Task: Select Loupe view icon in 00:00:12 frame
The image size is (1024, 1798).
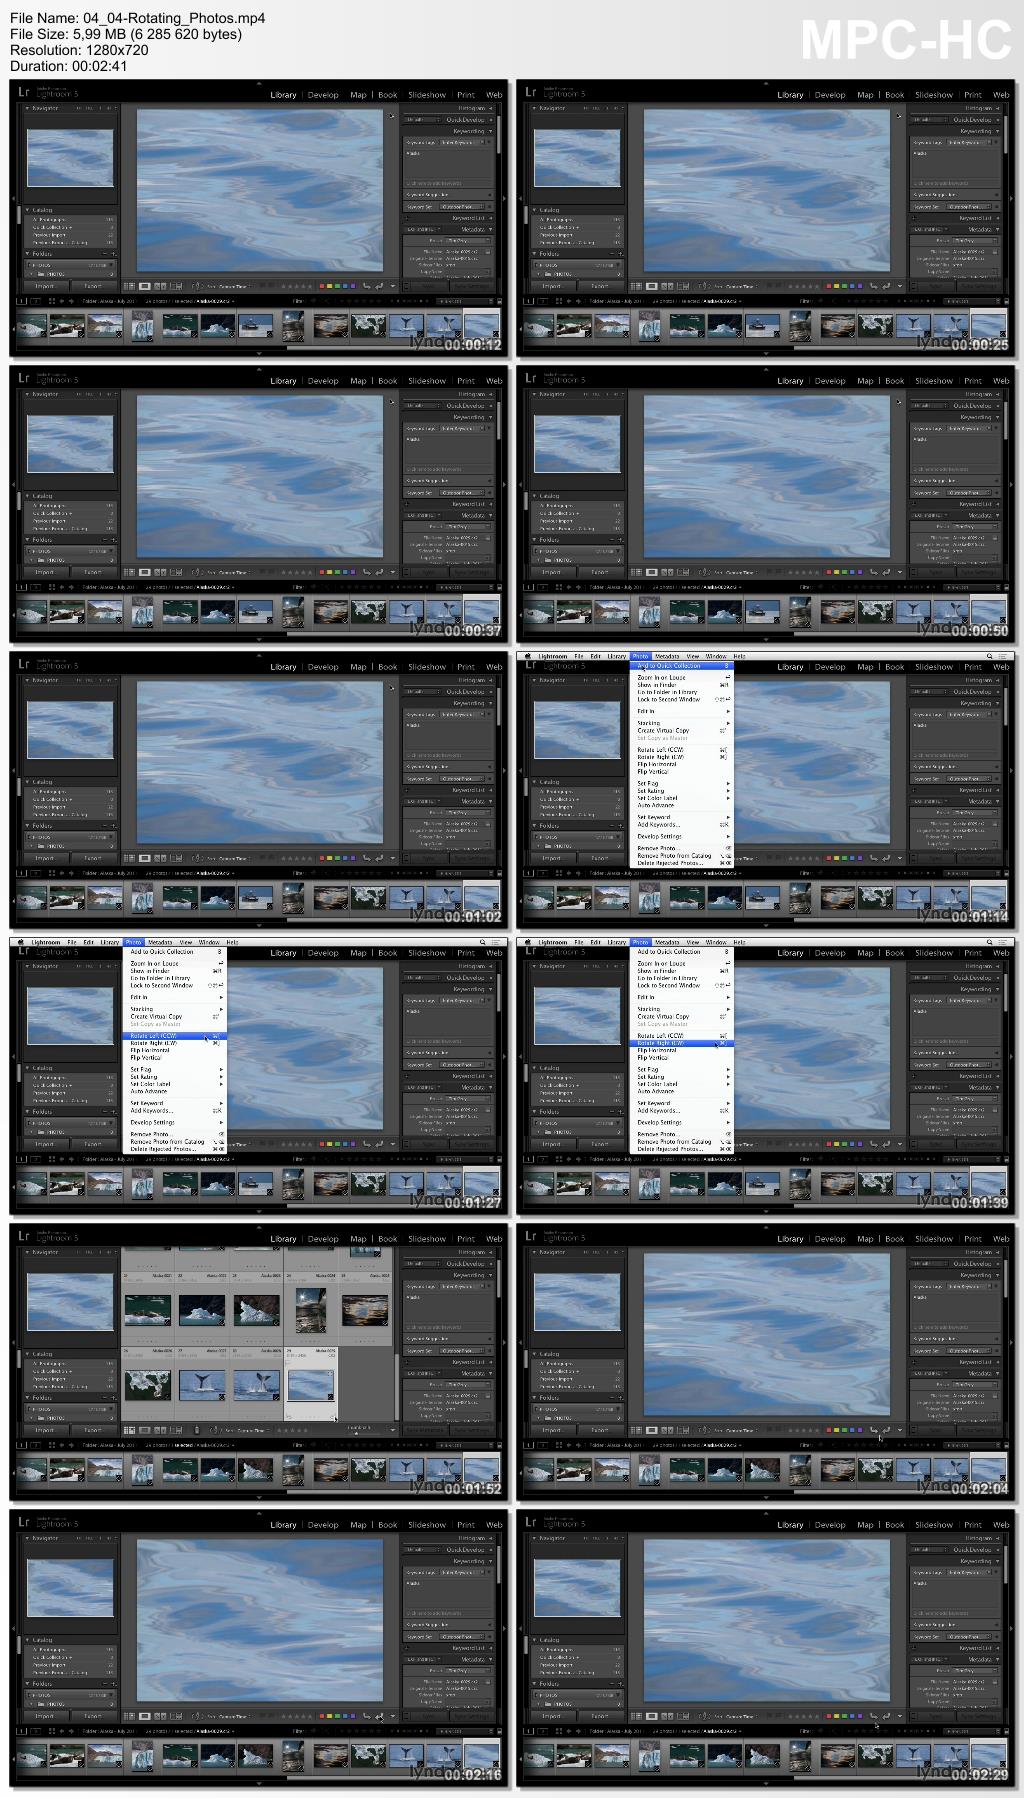Action: pyautogui.click(x=145, y=286)
